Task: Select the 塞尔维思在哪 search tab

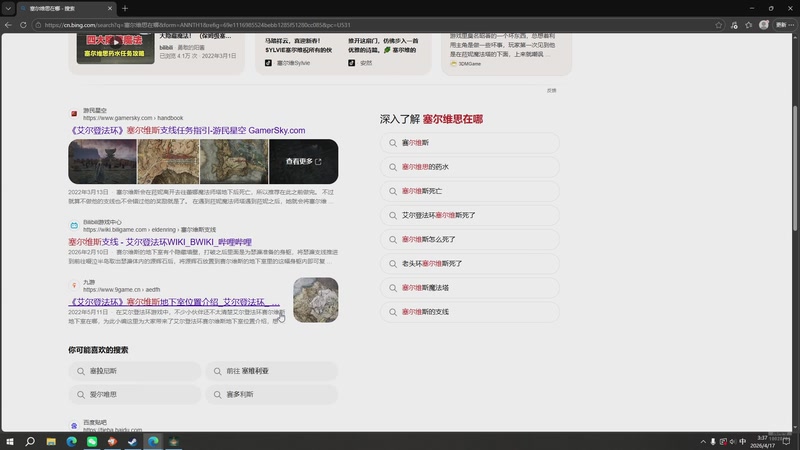Action: 65,8
